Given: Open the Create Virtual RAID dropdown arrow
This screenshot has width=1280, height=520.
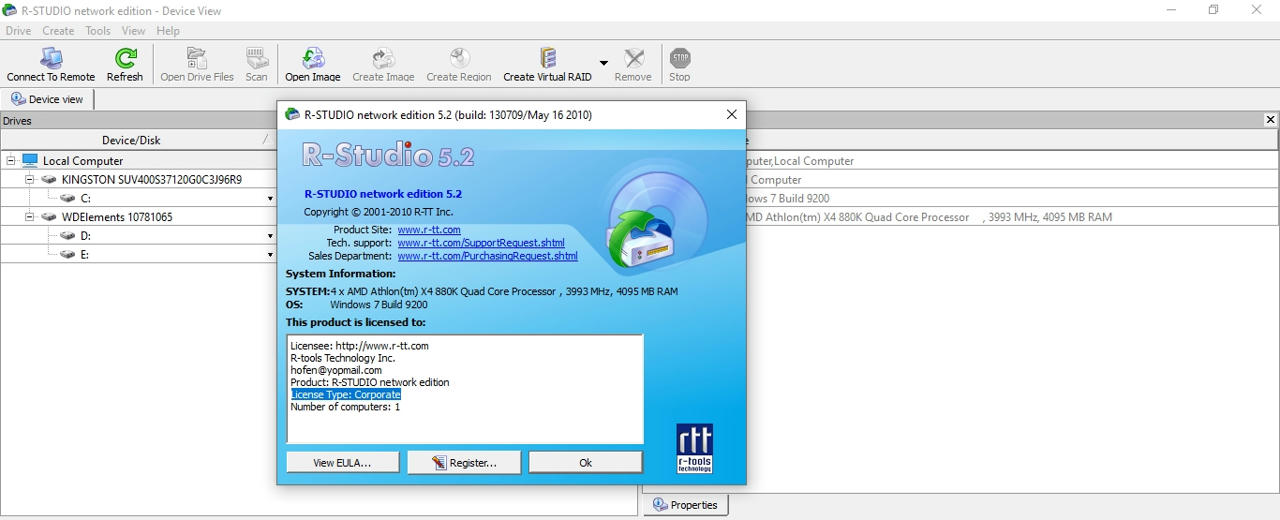Looking at the screenshot, I should [x=603, y=63].
